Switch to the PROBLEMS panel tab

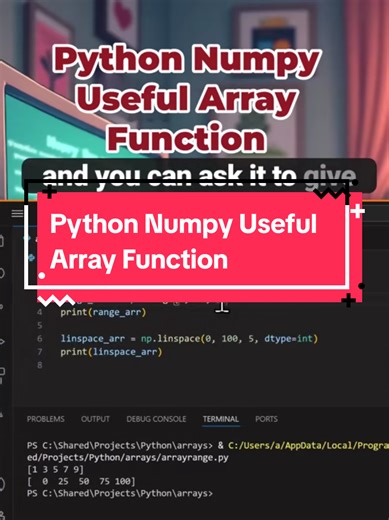[46, 419]
